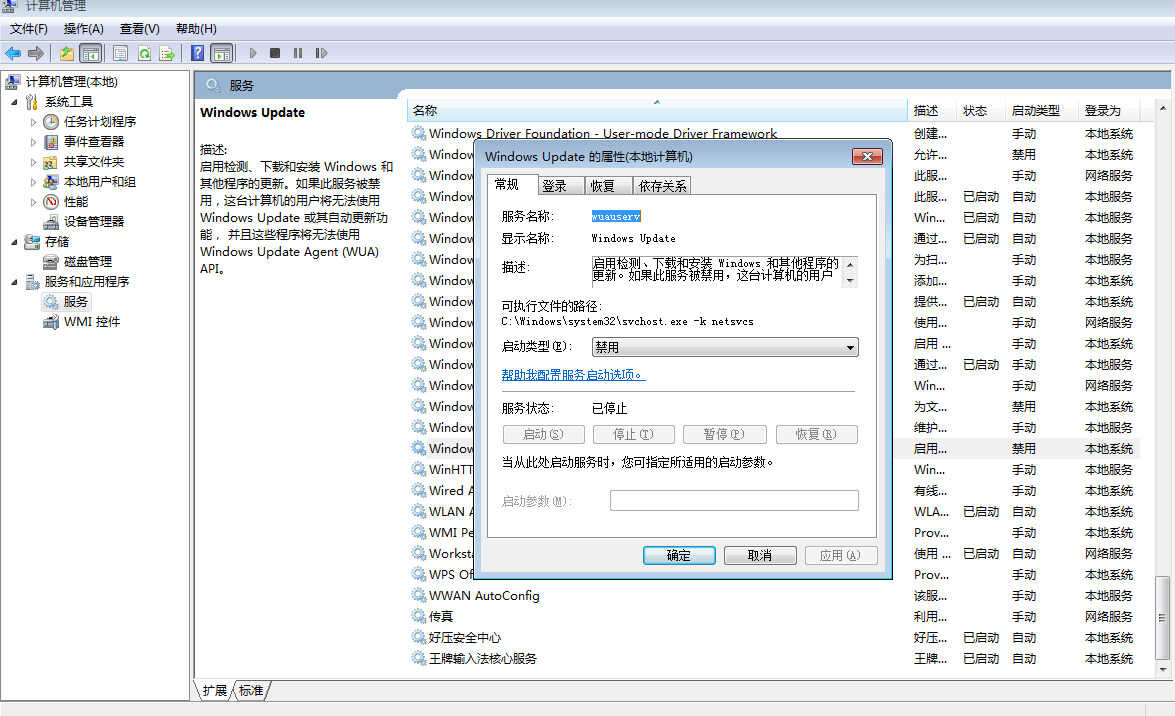Collapse the 系统工具 tree node
This screenshot has height=716, width=1175.
(x=14, y=102)
